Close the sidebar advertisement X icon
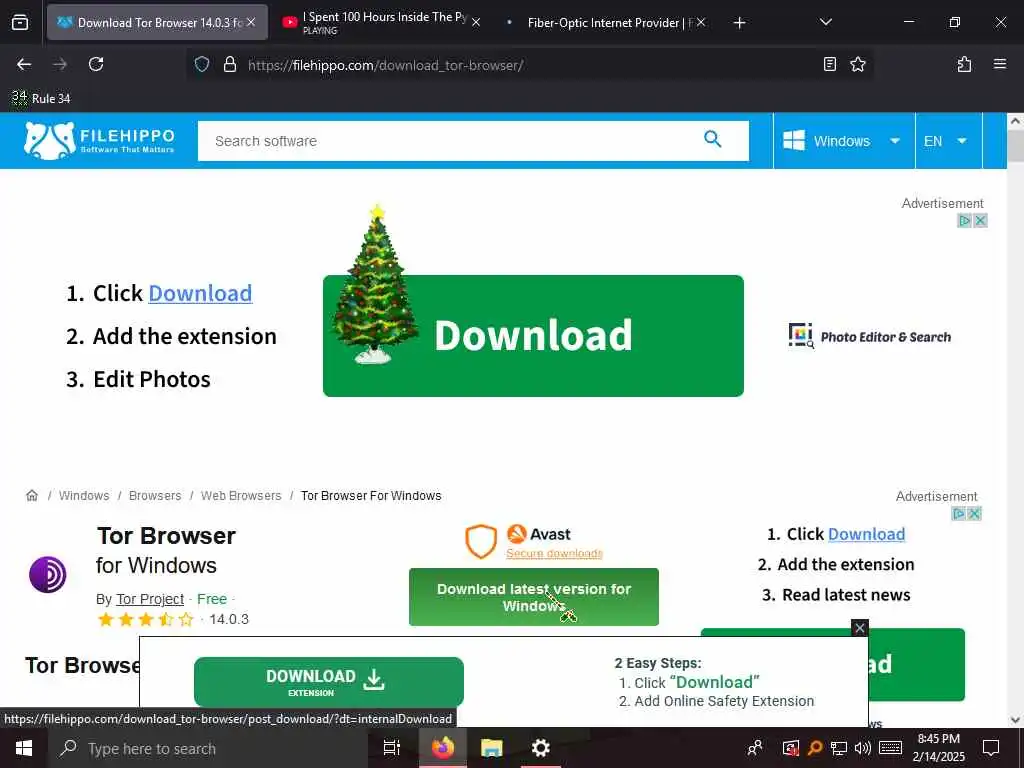This screenshot has width=1024, height=768. click(x=974, y=514)
